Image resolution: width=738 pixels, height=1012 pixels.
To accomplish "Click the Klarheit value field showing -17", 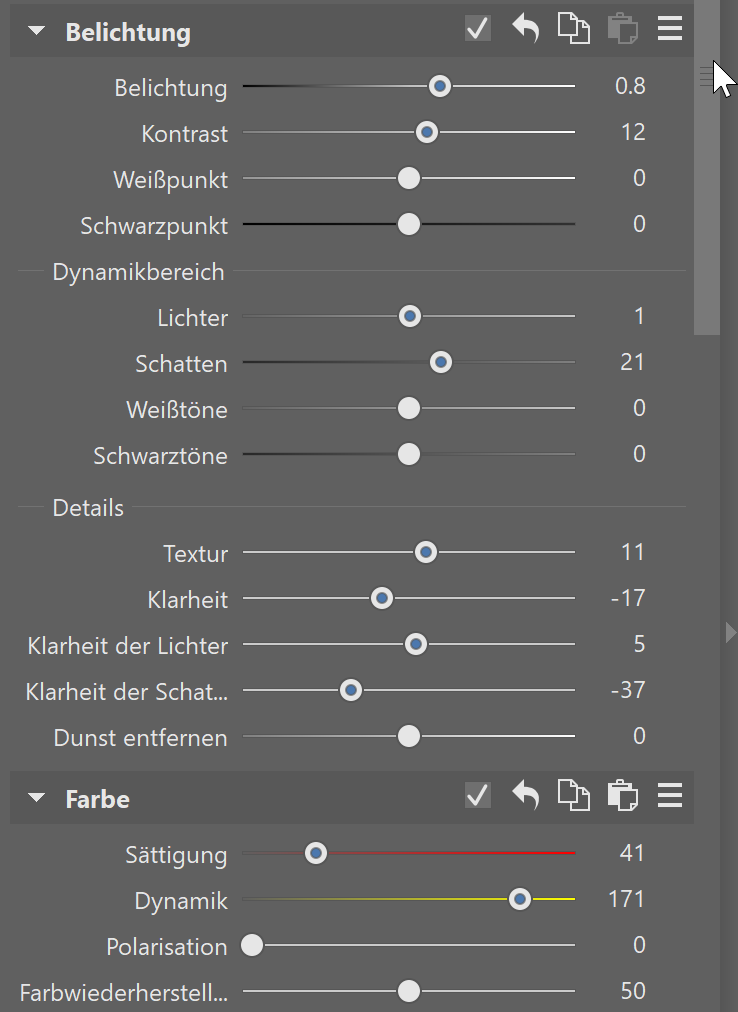I will pyautogui.click(x=628, y=598).
